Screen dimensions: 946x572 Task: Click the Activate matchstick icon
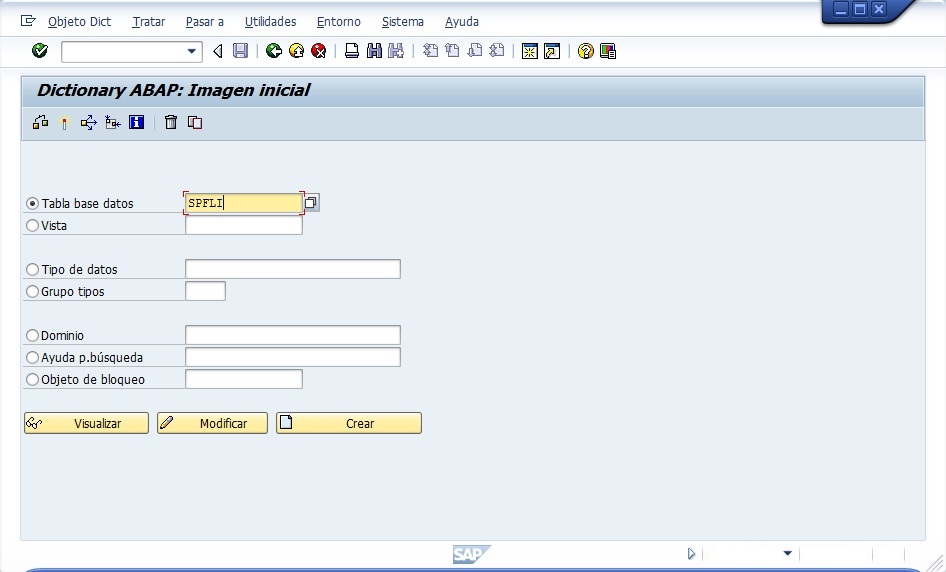(x=64, y=122)
